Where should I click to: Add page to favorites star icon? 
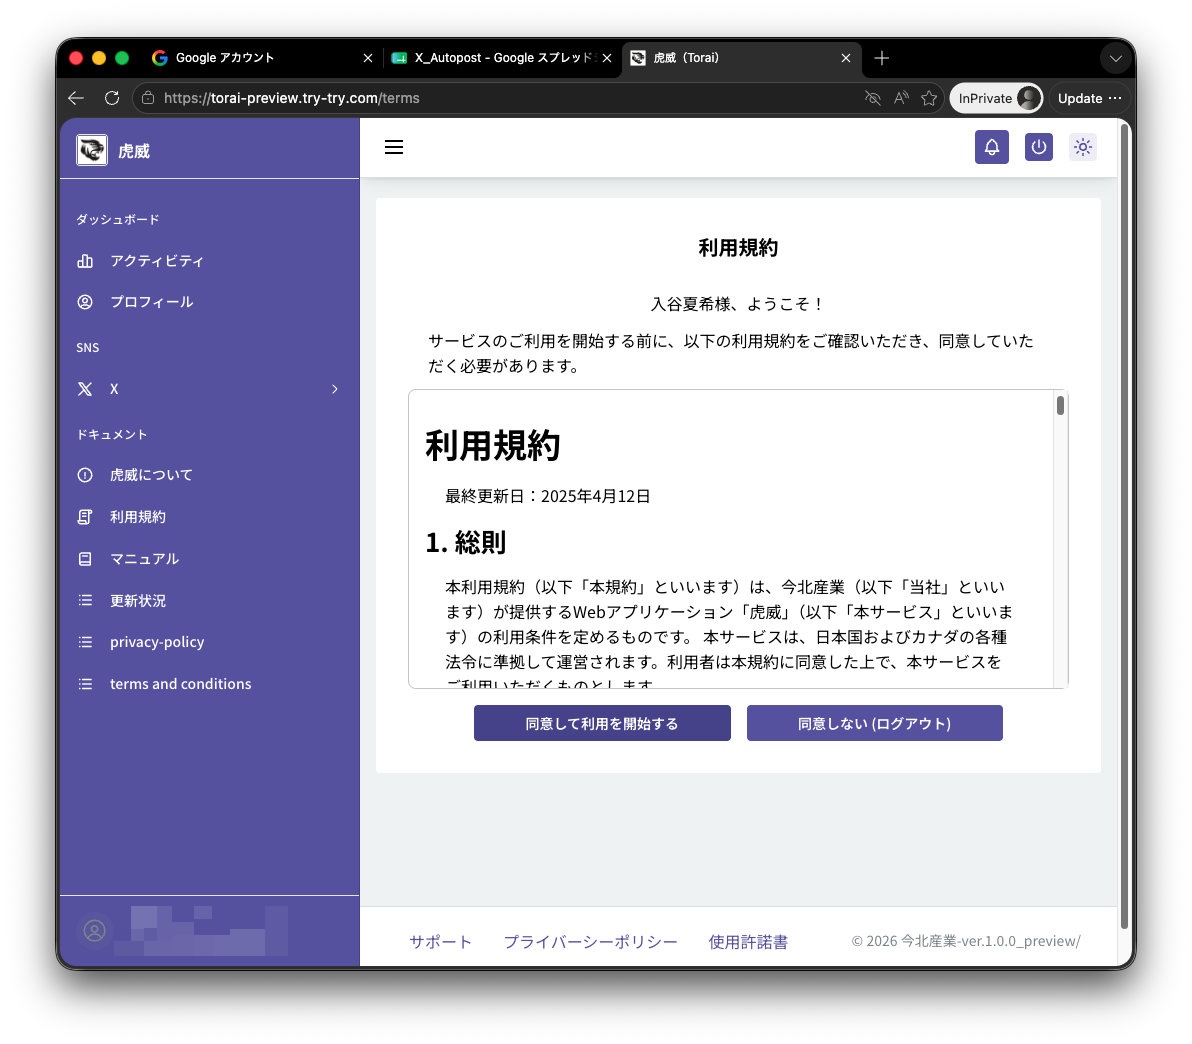(x=929, y=98)
